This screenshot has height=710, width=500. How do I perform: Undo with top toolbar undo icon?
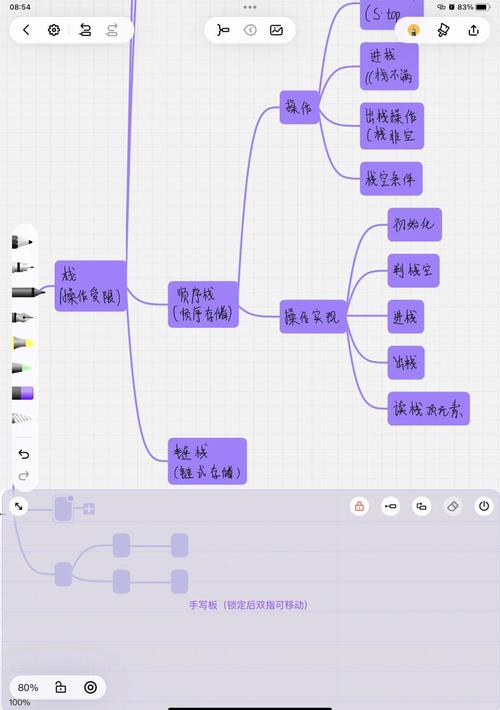tap(85, 30)
